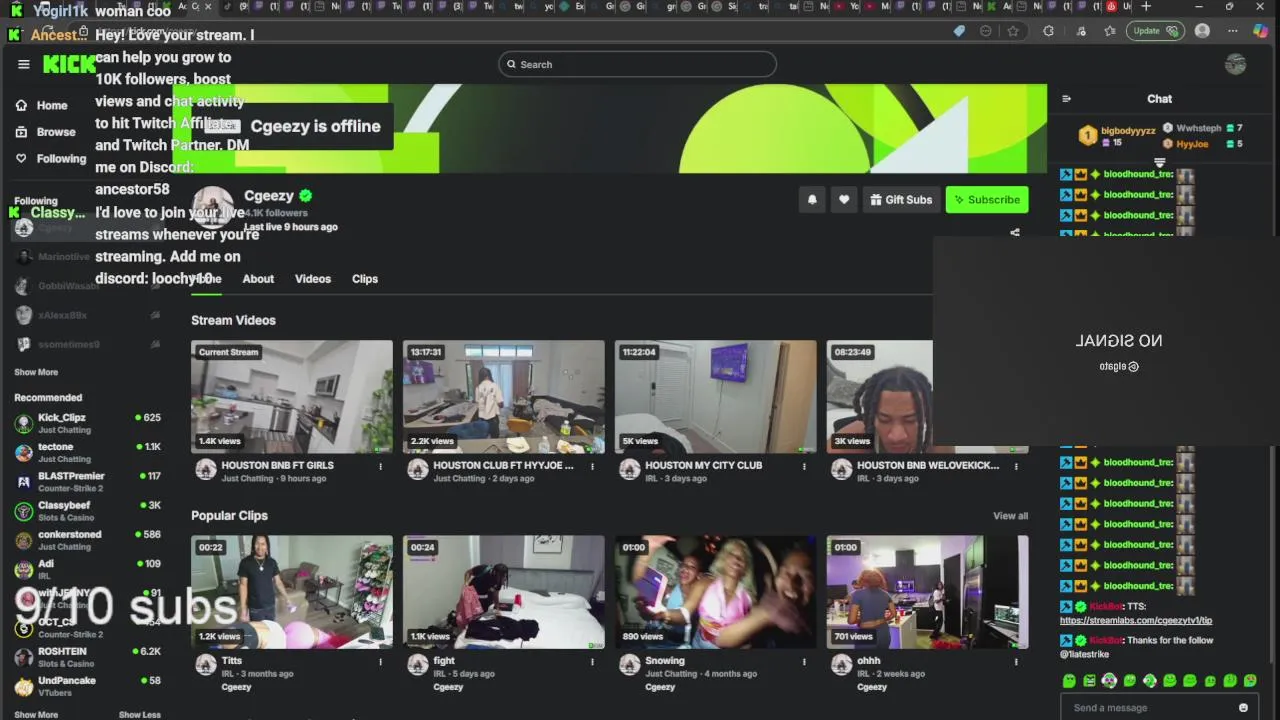Follow Cgeezy with the heart button
1280x720 pixels.
844,199
